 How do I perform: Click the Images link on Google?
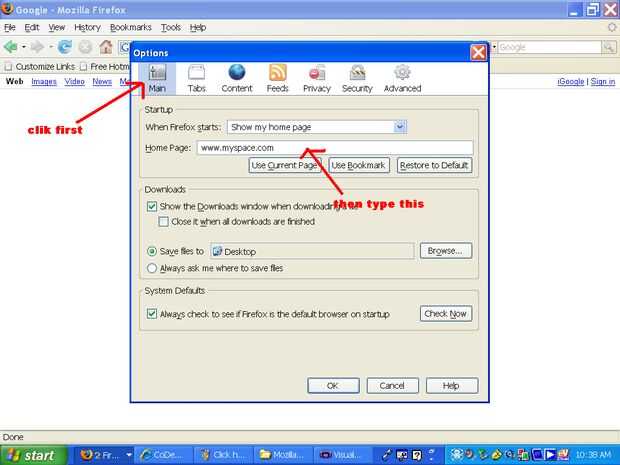pyautogui.click(x=44, y=81)
